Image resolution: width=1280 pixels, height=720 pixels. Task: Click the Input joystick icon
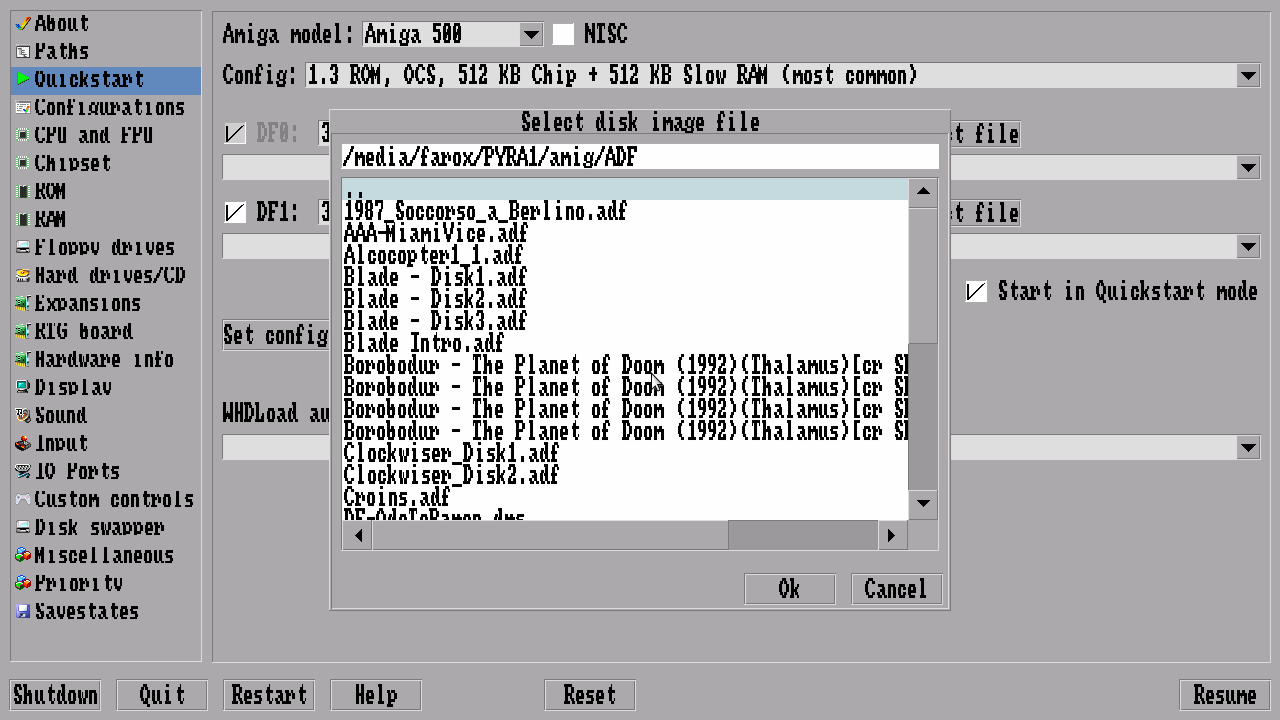23,443
